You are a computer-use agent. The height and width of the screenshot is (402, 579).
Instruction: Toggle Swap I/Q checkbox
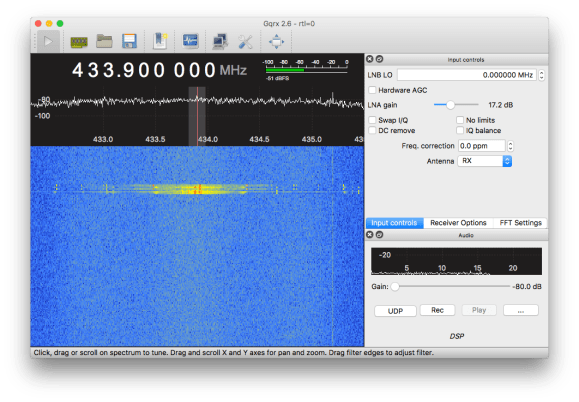pyautogui.click(x=372, y=120)
